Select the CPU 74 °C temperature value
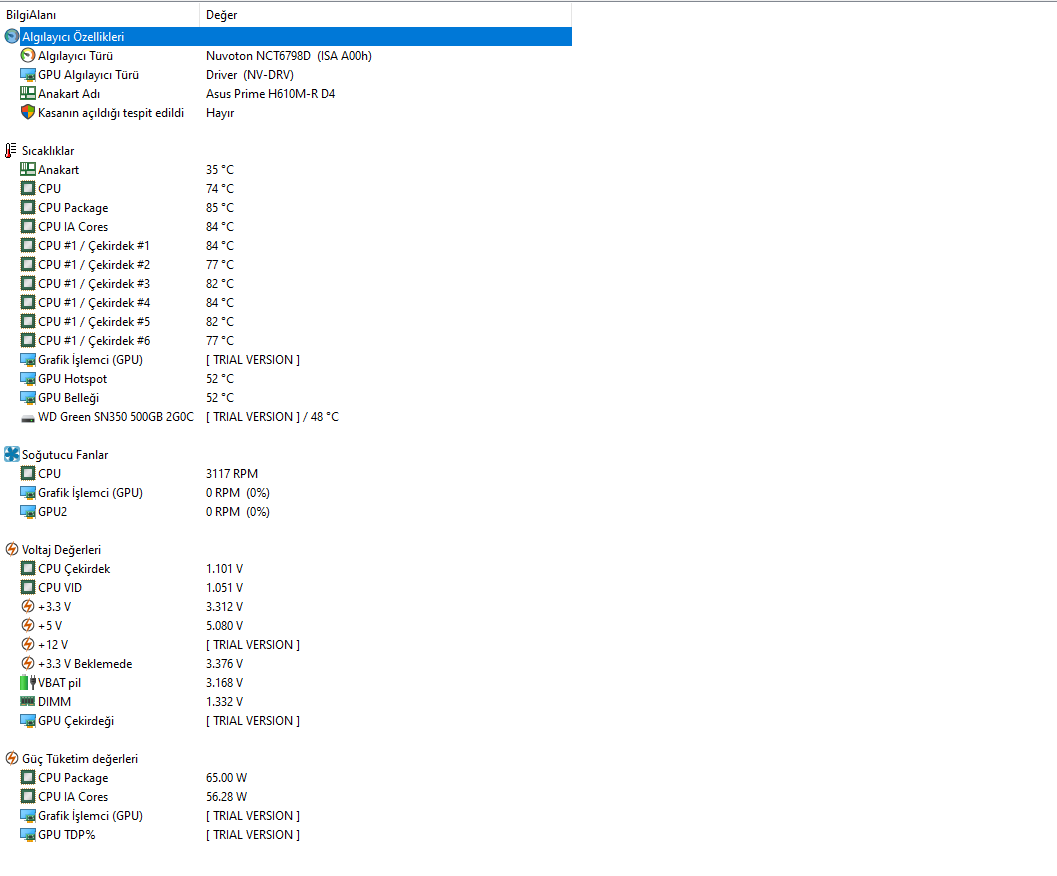Viewport: 1057px width, 876px height. (220, 188)
